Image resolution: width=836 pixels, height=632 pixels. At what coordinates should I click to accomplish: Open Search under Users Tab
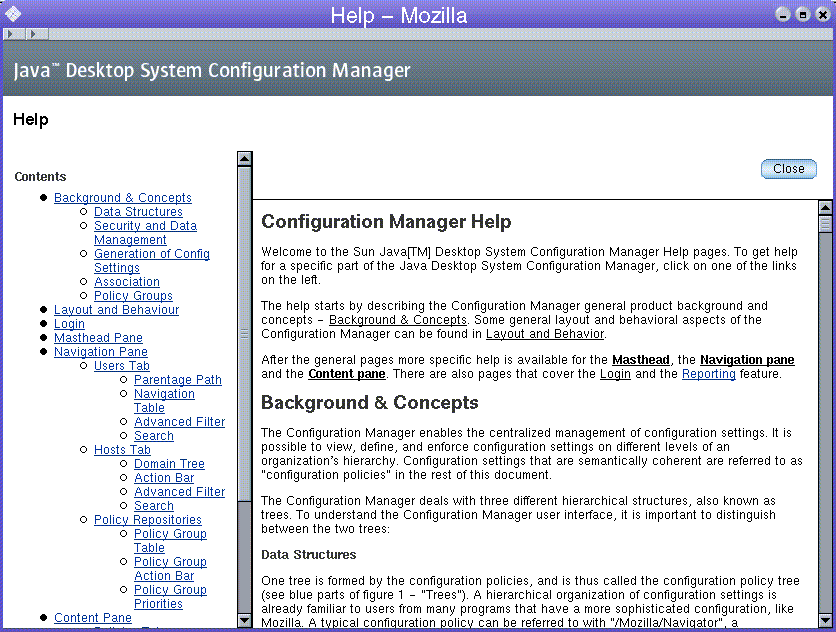coord(154,436)
